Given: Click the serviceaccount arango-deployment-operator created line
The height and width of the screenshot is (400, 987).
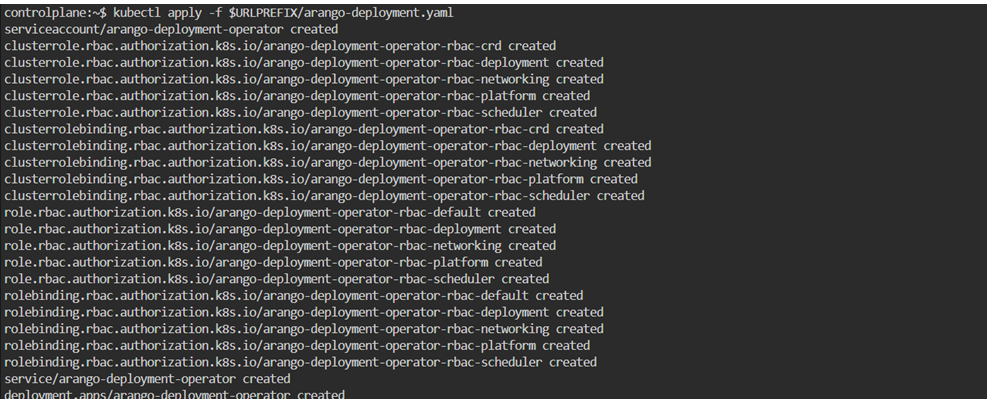Looking at the screenshot, I should click(x=171, y=29).
